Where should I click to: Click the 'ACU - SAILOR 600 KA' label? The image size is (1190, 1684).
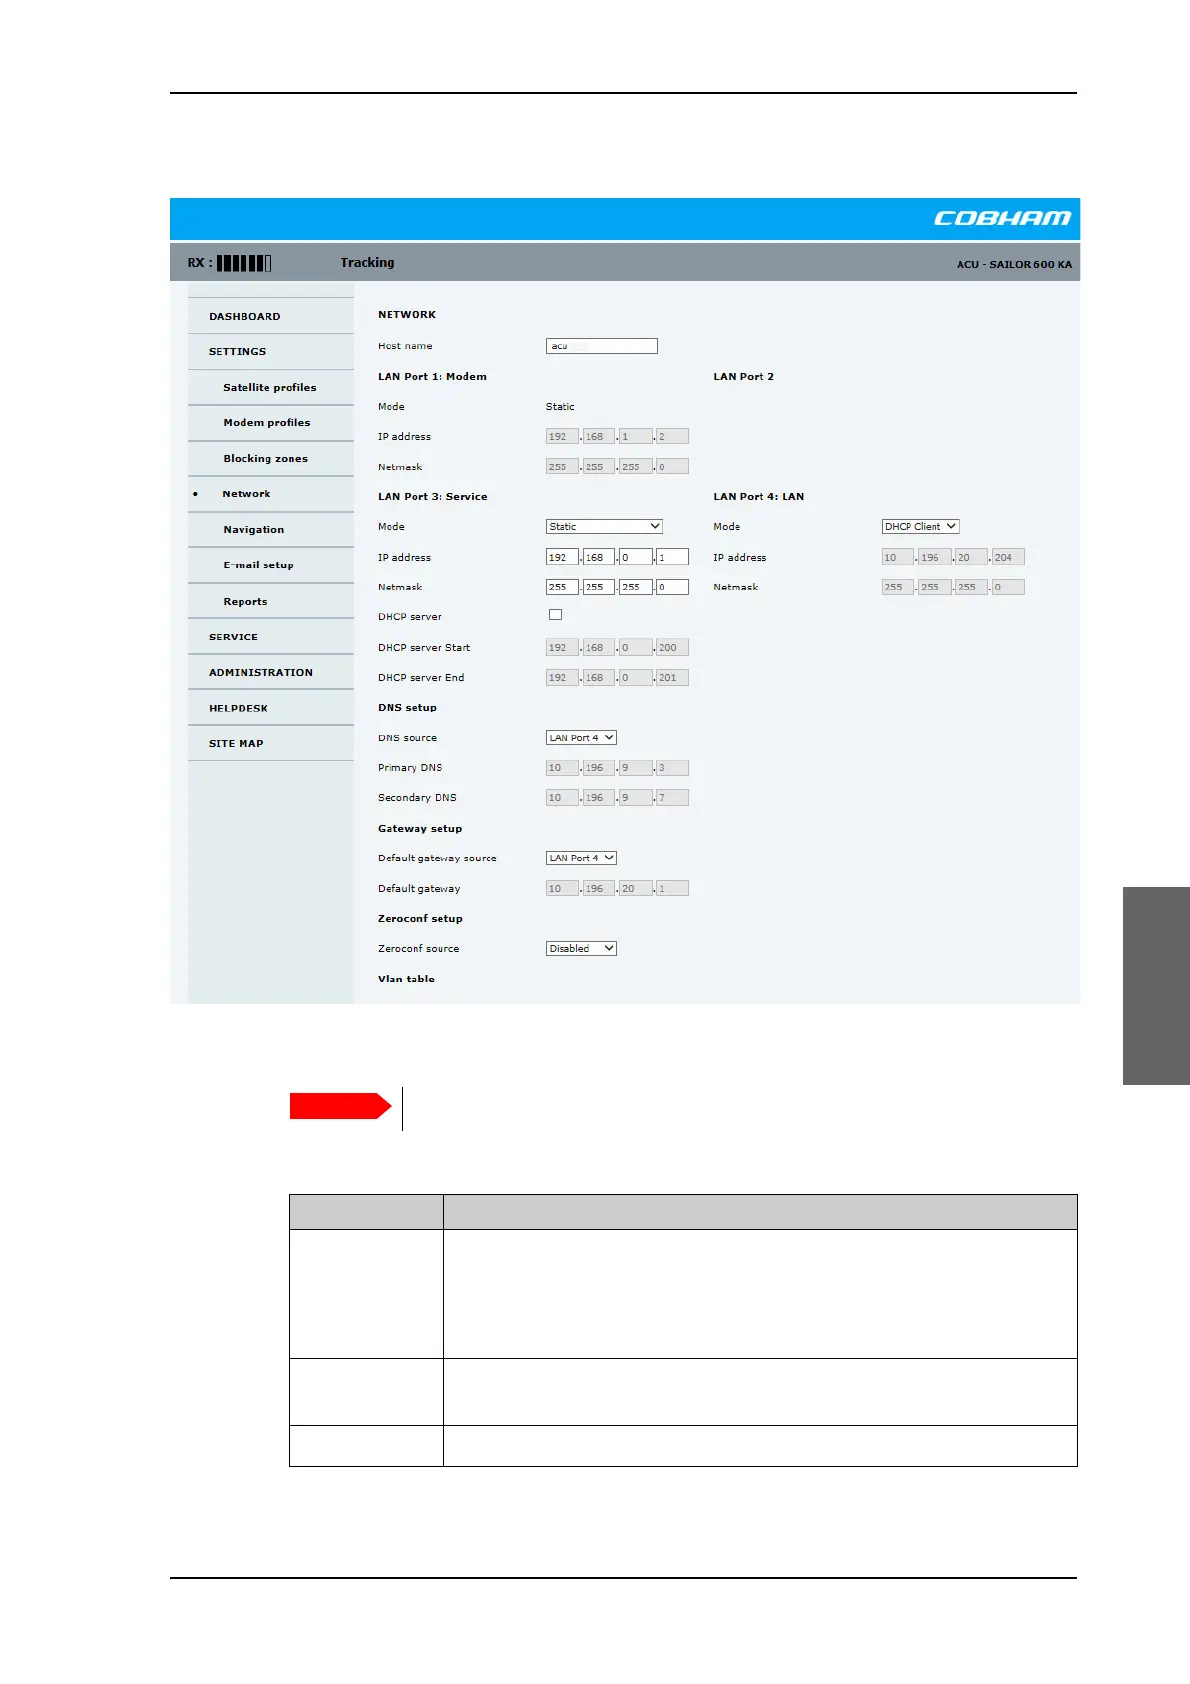pyautogui.click(x=1014, y=265)
